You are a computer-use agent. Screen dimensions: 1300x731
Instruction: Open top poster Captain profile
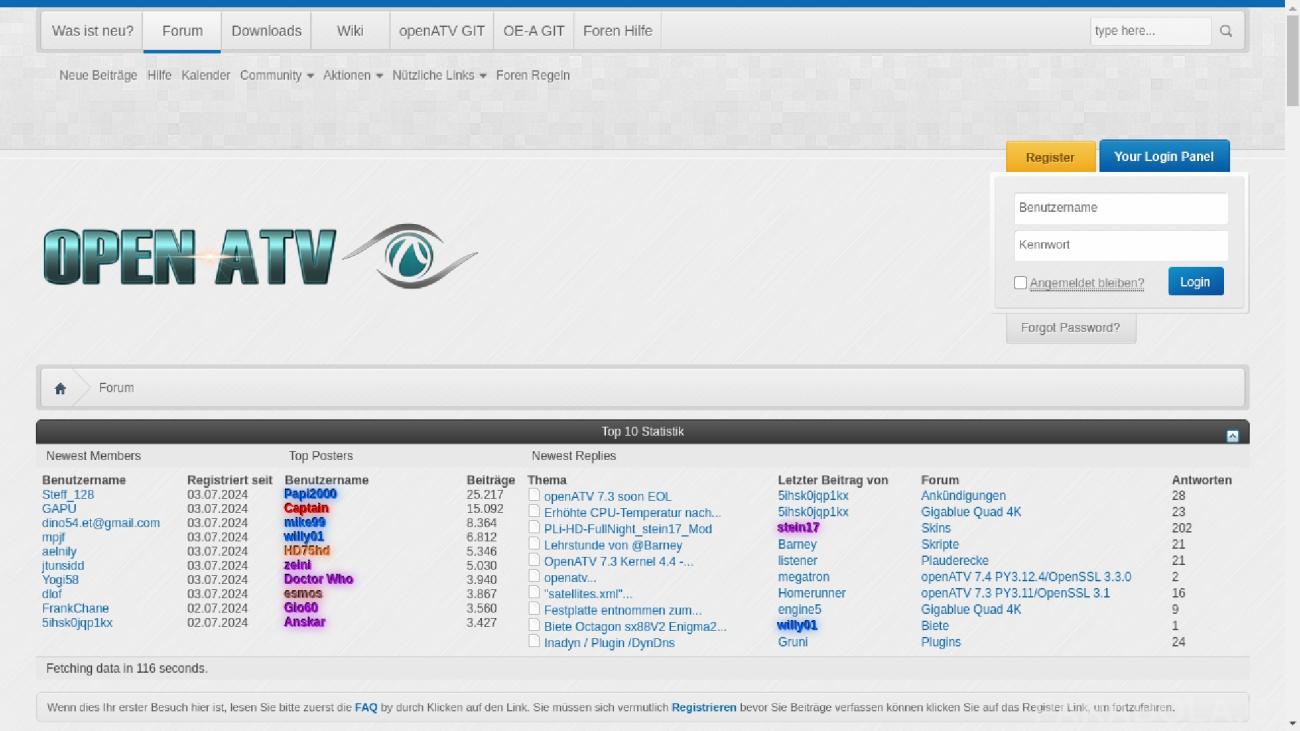306,508
